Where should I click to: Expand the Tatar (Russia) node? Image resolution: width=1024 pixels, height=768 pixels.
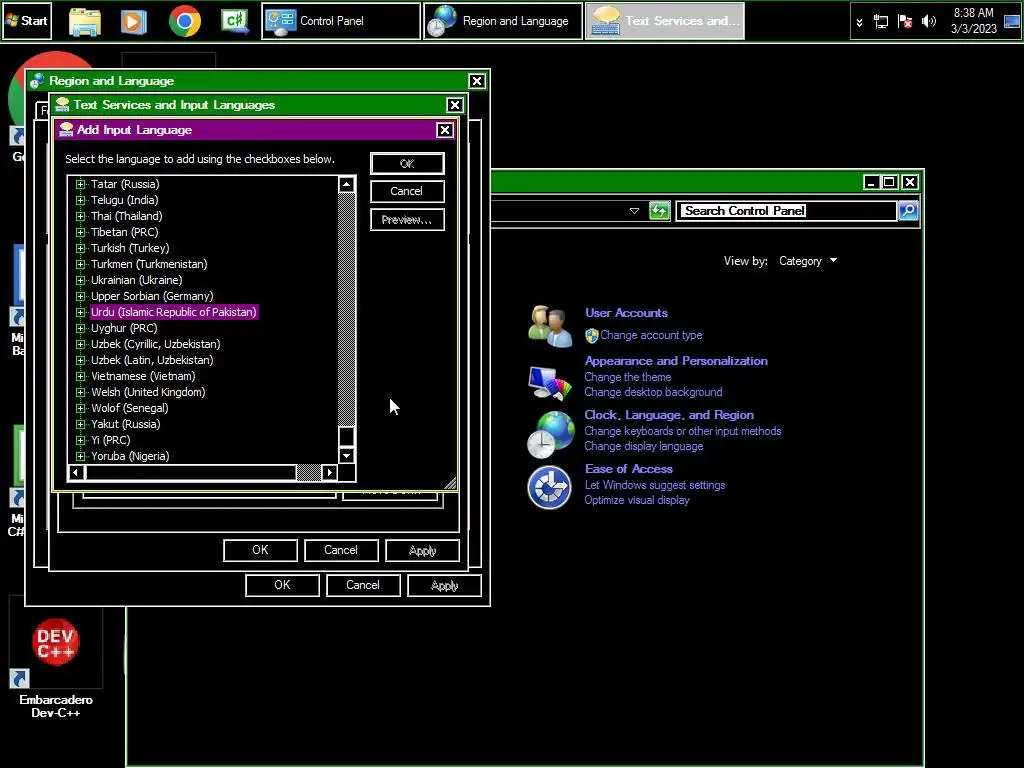(80, 184)
